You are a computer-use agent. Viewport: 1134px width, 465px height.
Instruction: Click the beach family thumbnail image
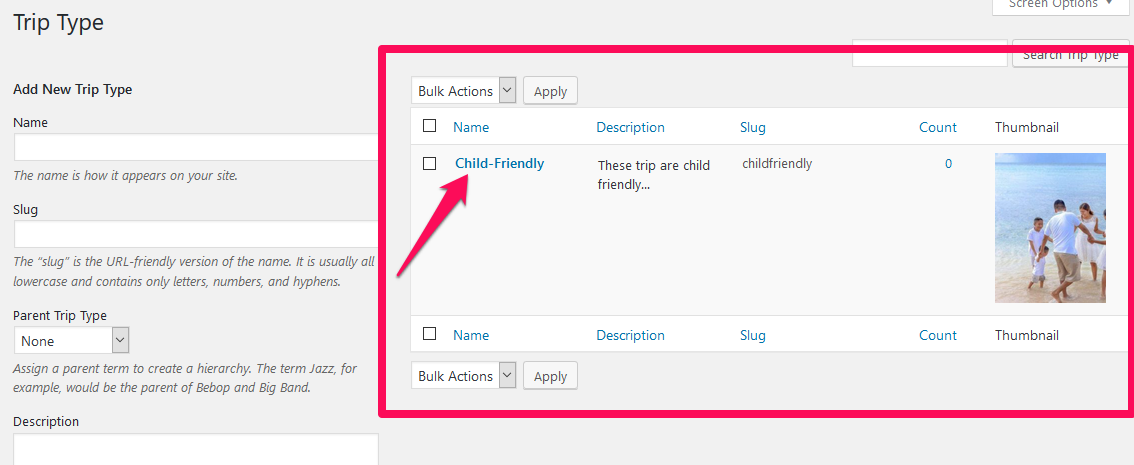click(x=1050, y=228)
